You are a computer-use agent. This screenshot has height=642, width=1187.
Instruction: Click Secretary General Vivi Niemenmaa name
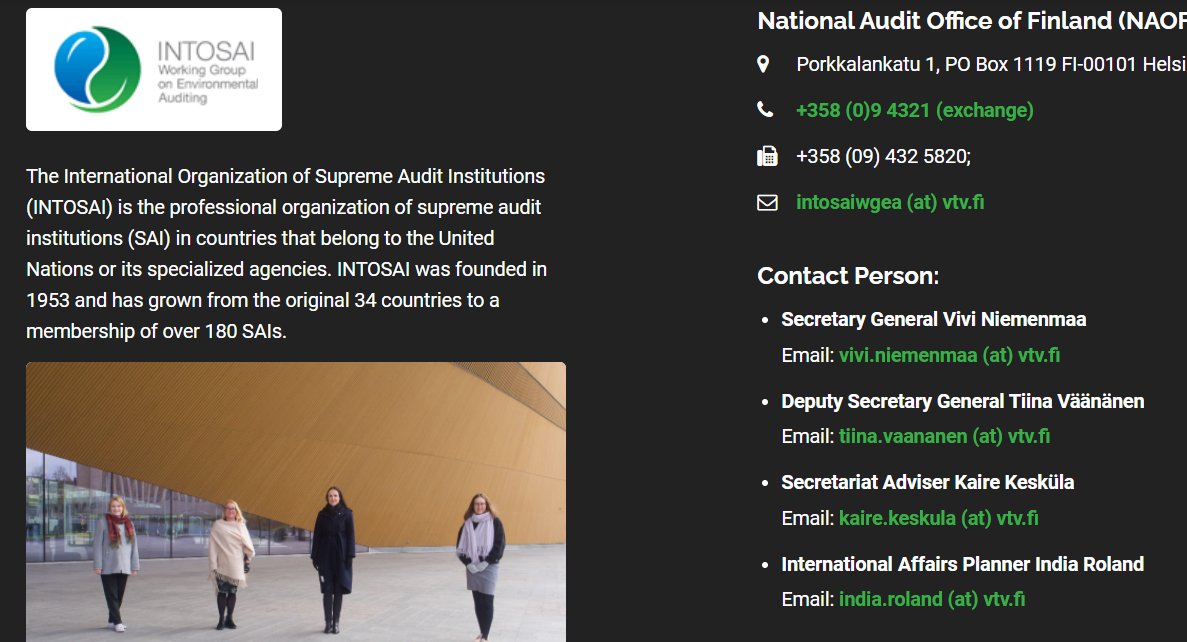click(x=933, y=319)
